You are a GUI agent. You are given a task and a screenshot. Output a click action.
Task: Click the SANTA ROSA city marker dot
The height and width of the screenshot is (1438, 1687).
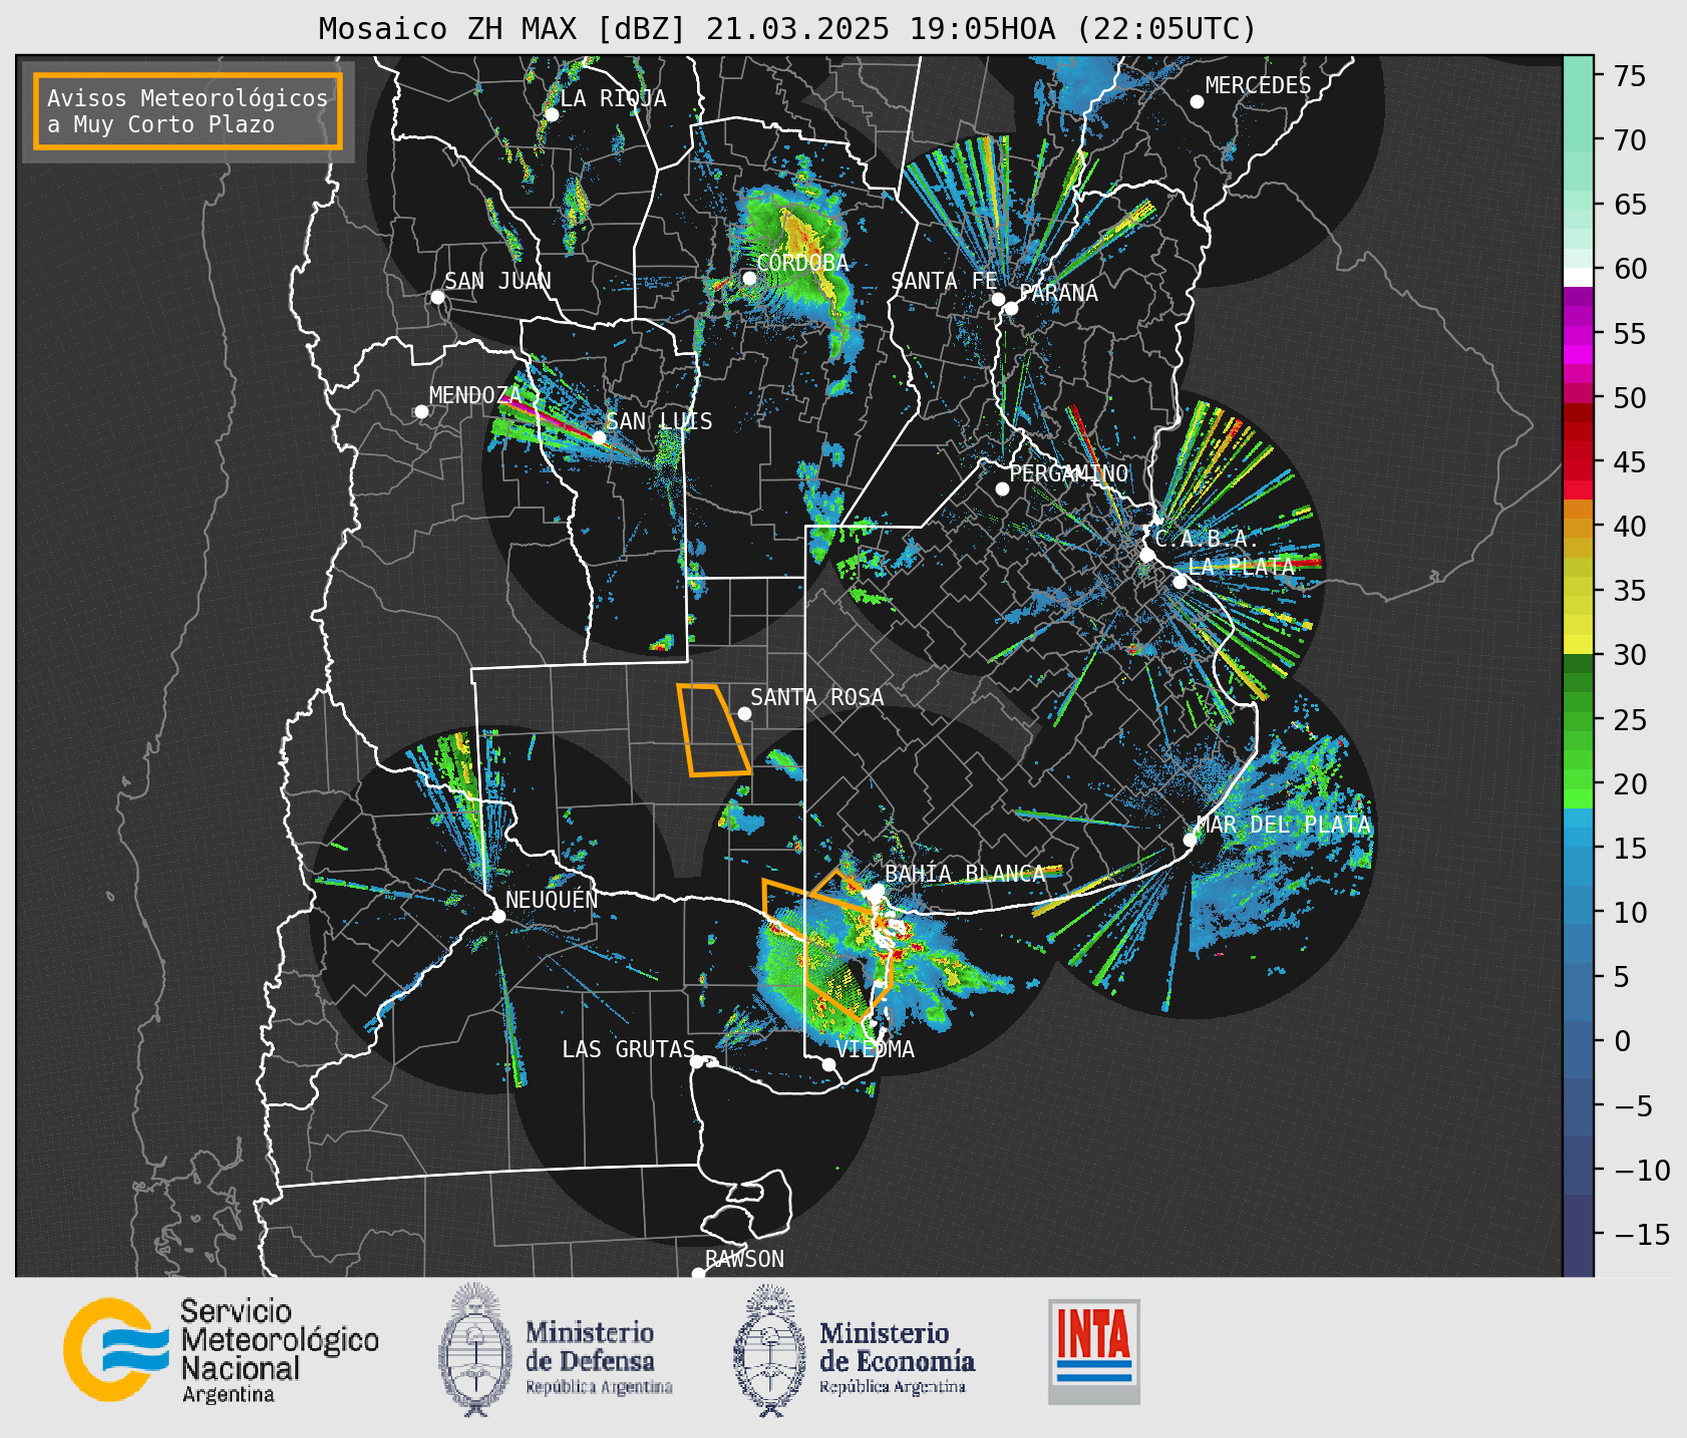744,713
